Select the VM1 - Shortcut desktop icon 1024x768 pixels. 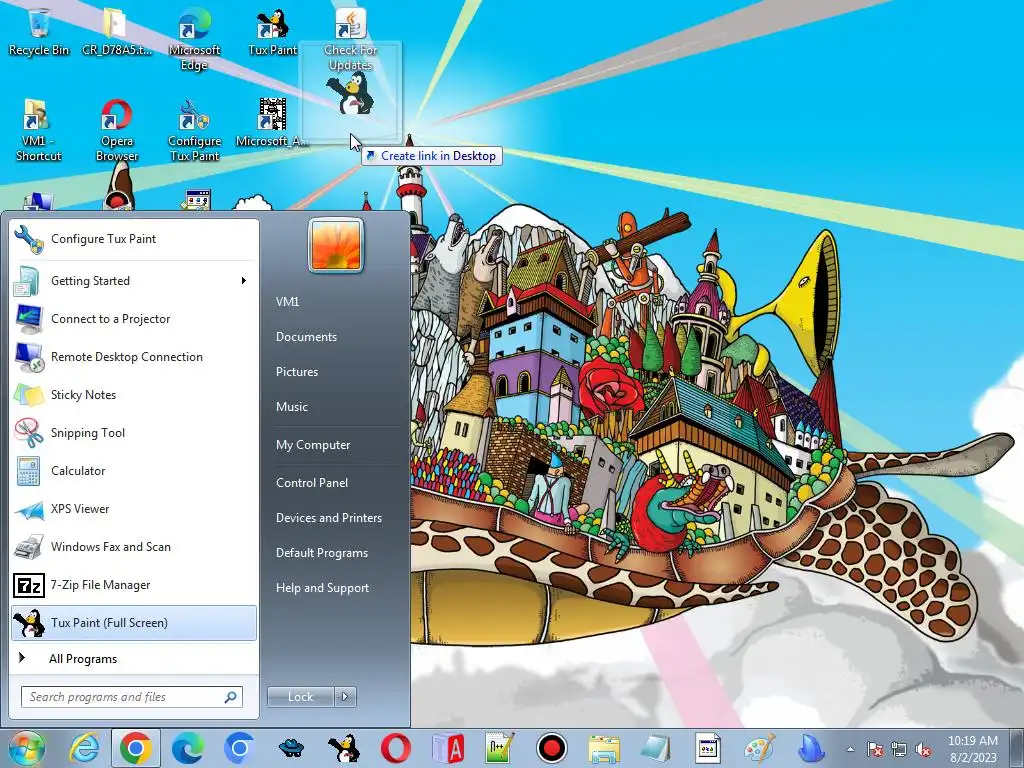pos(38,129)
